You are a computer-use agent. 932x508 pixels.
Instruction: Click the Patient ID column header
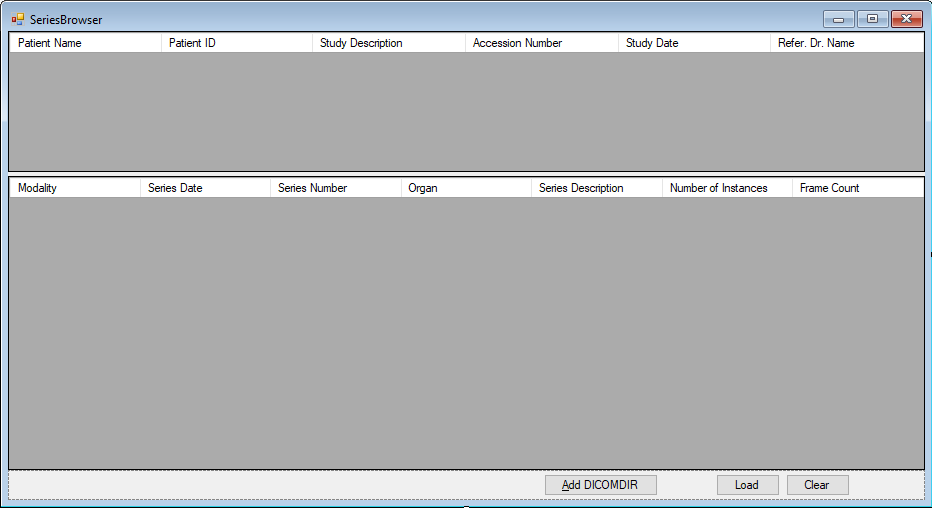[x=237, y=43]
